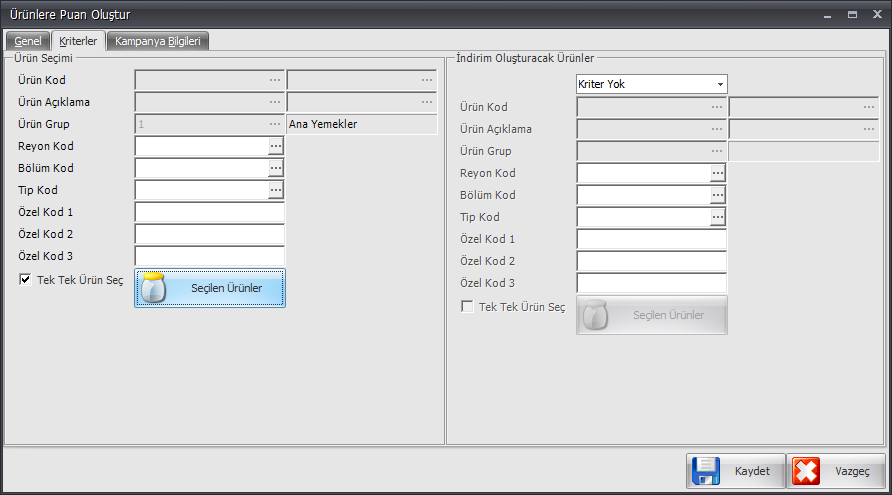Enable Tek Tek Ürün Seç in İndirim panel
Viewport: 892px width, 495px height.
(x=467, y=307)
